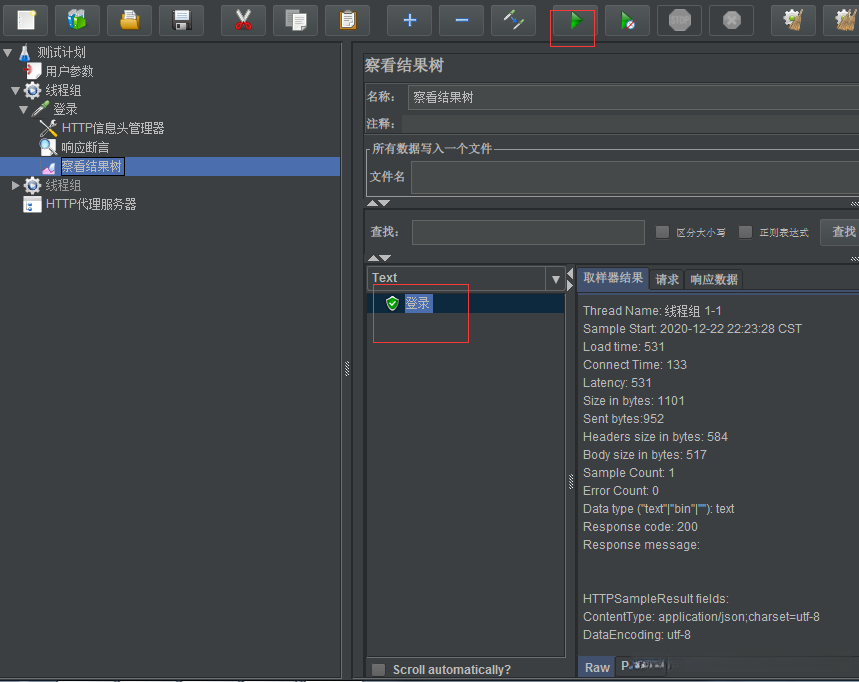Select the second 线程组 gear icon

coord(32,185)
